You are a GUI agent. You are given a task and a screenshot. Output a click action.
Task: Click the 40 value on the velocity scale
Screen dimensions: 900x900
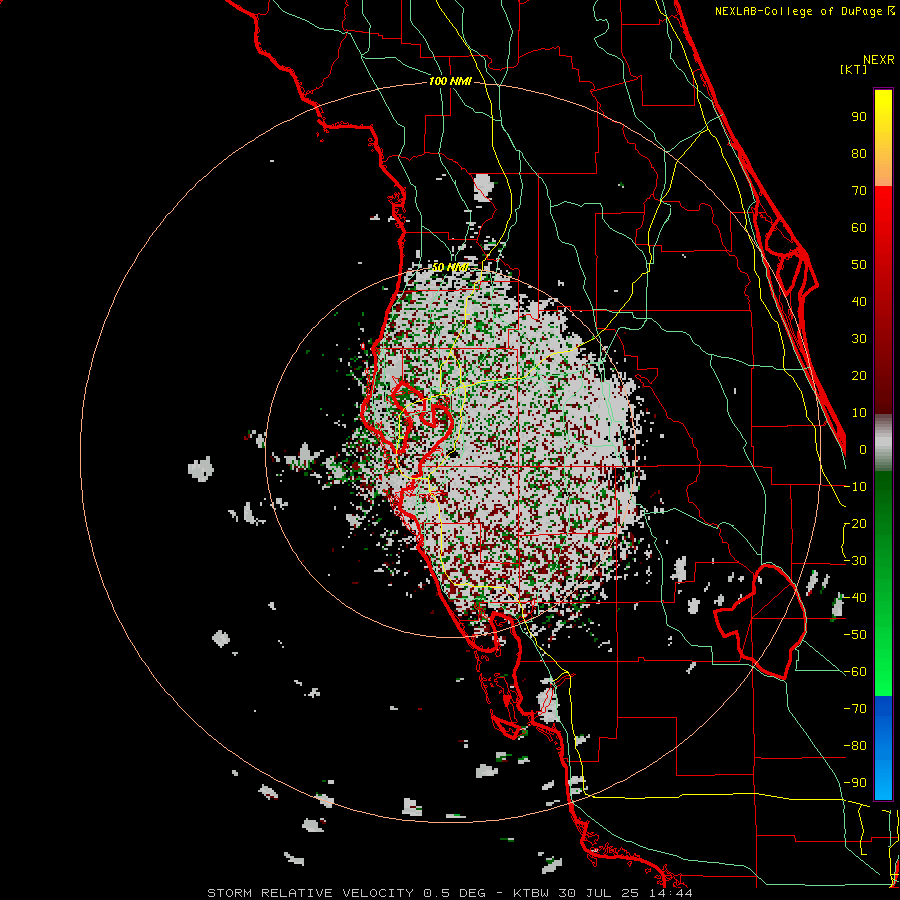(859, 302)
